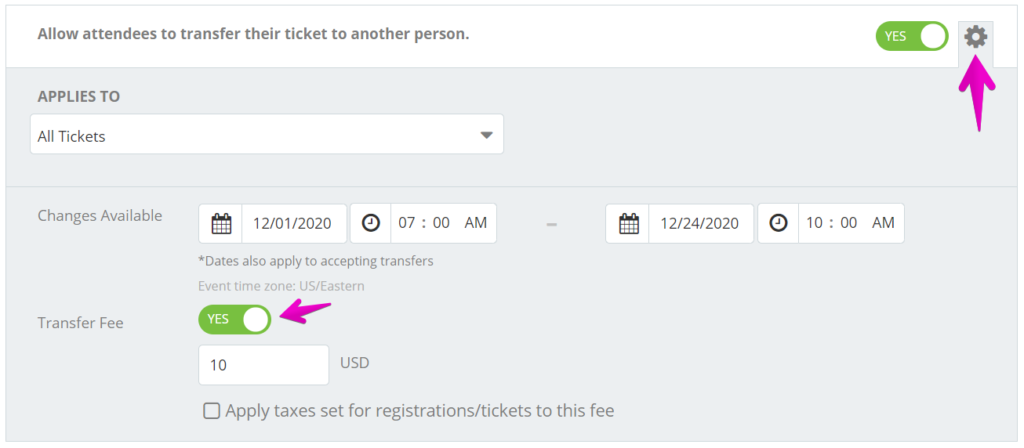This screenshot has height=448, width=1024.
Task: Check Apply taxes to this fee
Action: 211,411
